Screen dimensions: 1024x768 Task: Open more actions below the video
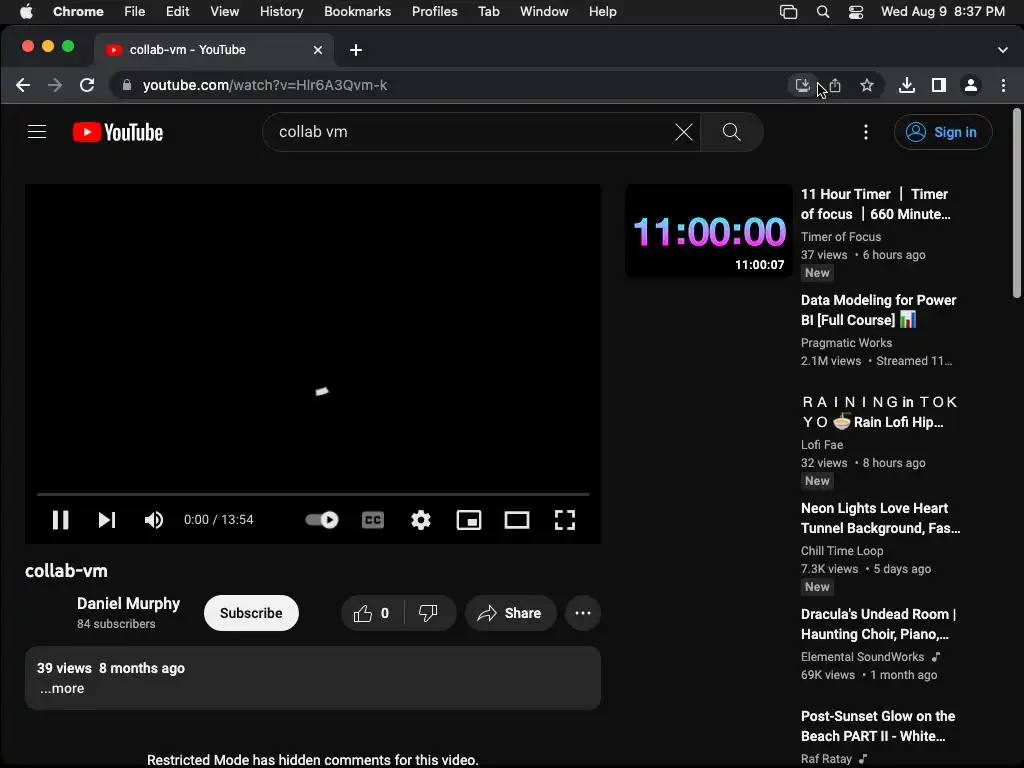point(583,613)
